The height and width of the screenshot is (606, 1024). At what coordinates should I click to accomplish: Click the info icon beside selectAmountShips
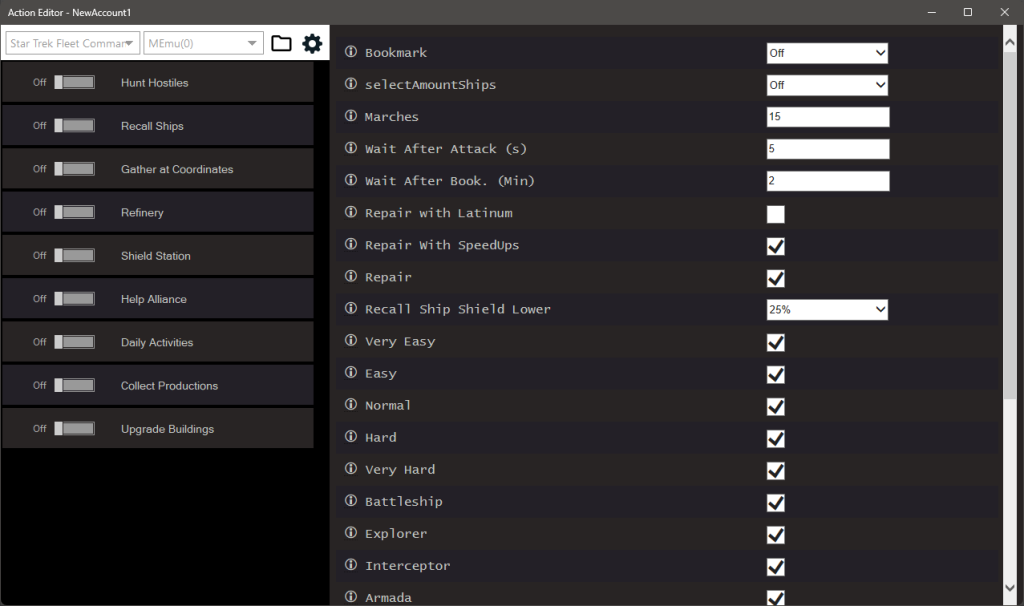pos(348,84)
